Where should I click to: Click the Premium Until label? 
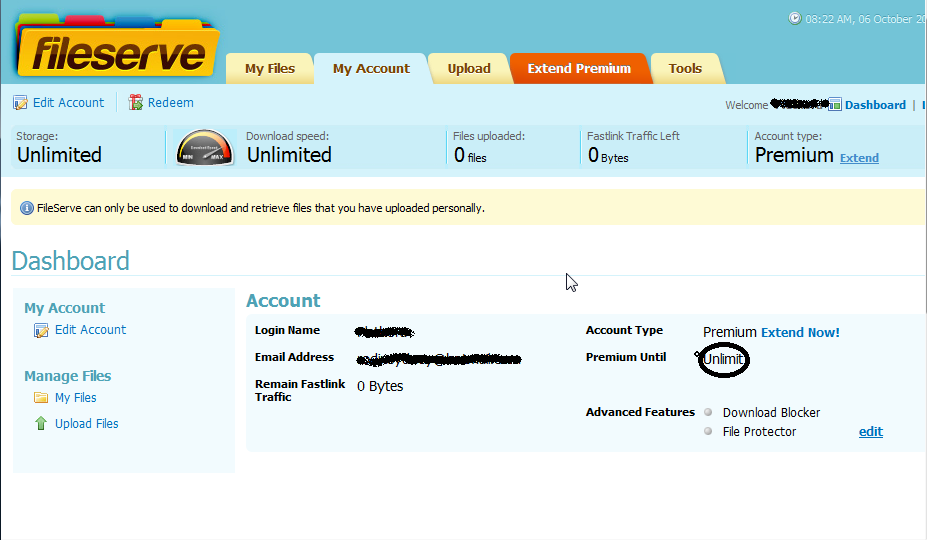625,357
